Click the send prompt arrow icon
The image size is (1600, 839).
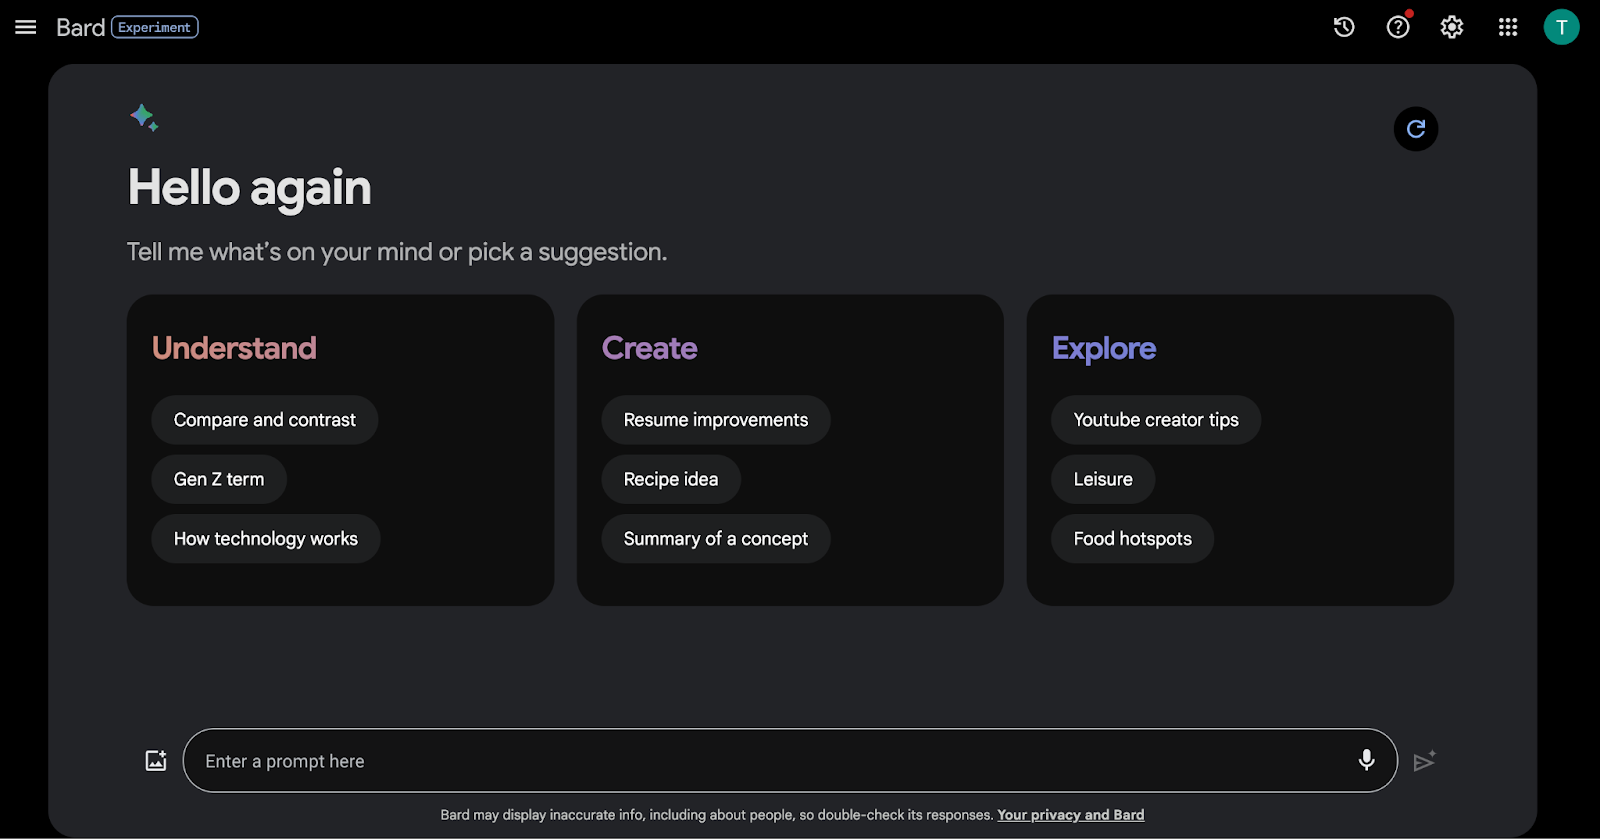1425,761
